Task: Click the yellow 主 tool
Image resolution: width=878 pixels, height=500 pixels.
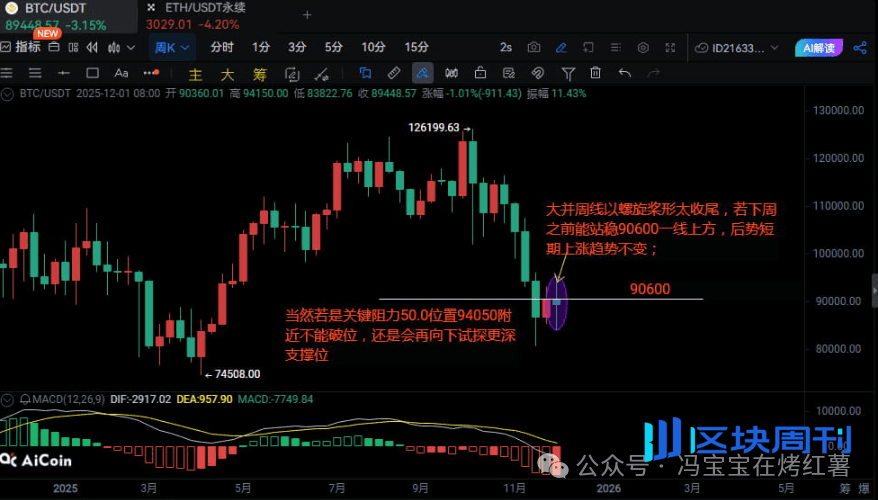Action: click(195, 74)
